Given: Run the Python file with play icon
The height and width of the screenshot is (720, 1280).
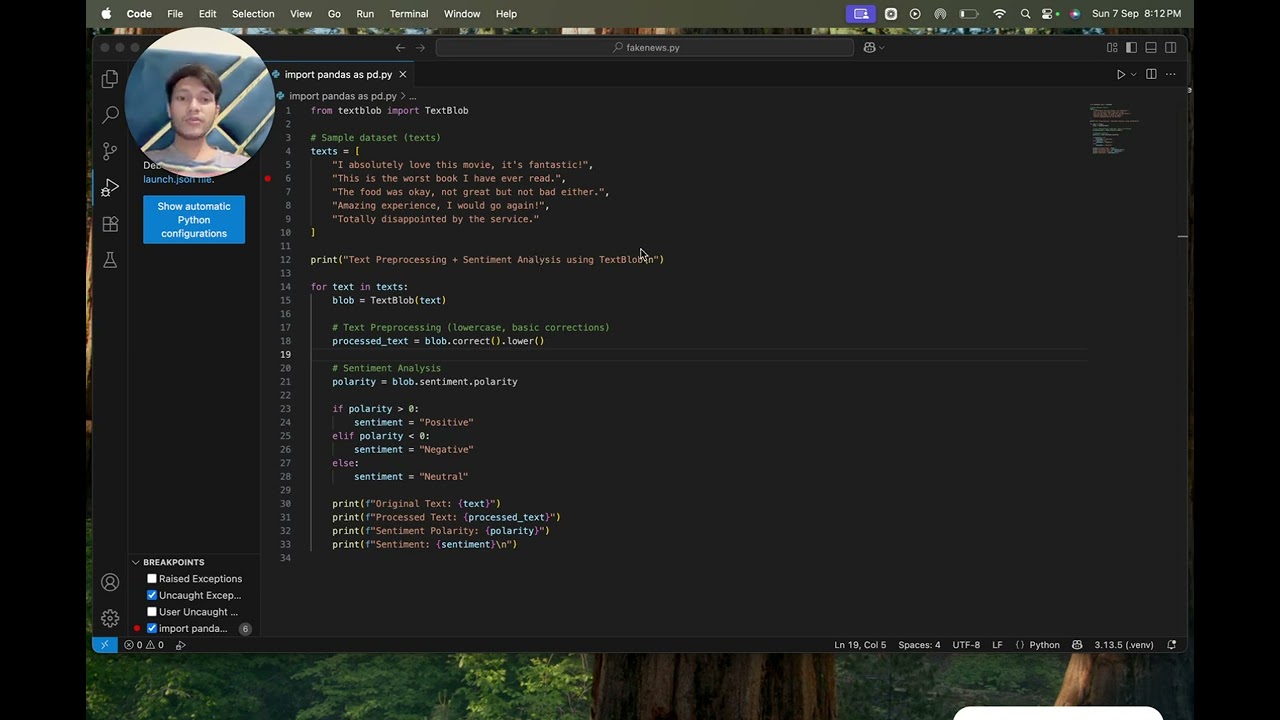Looking at the screenshot, I should (x=1121, y=74).
